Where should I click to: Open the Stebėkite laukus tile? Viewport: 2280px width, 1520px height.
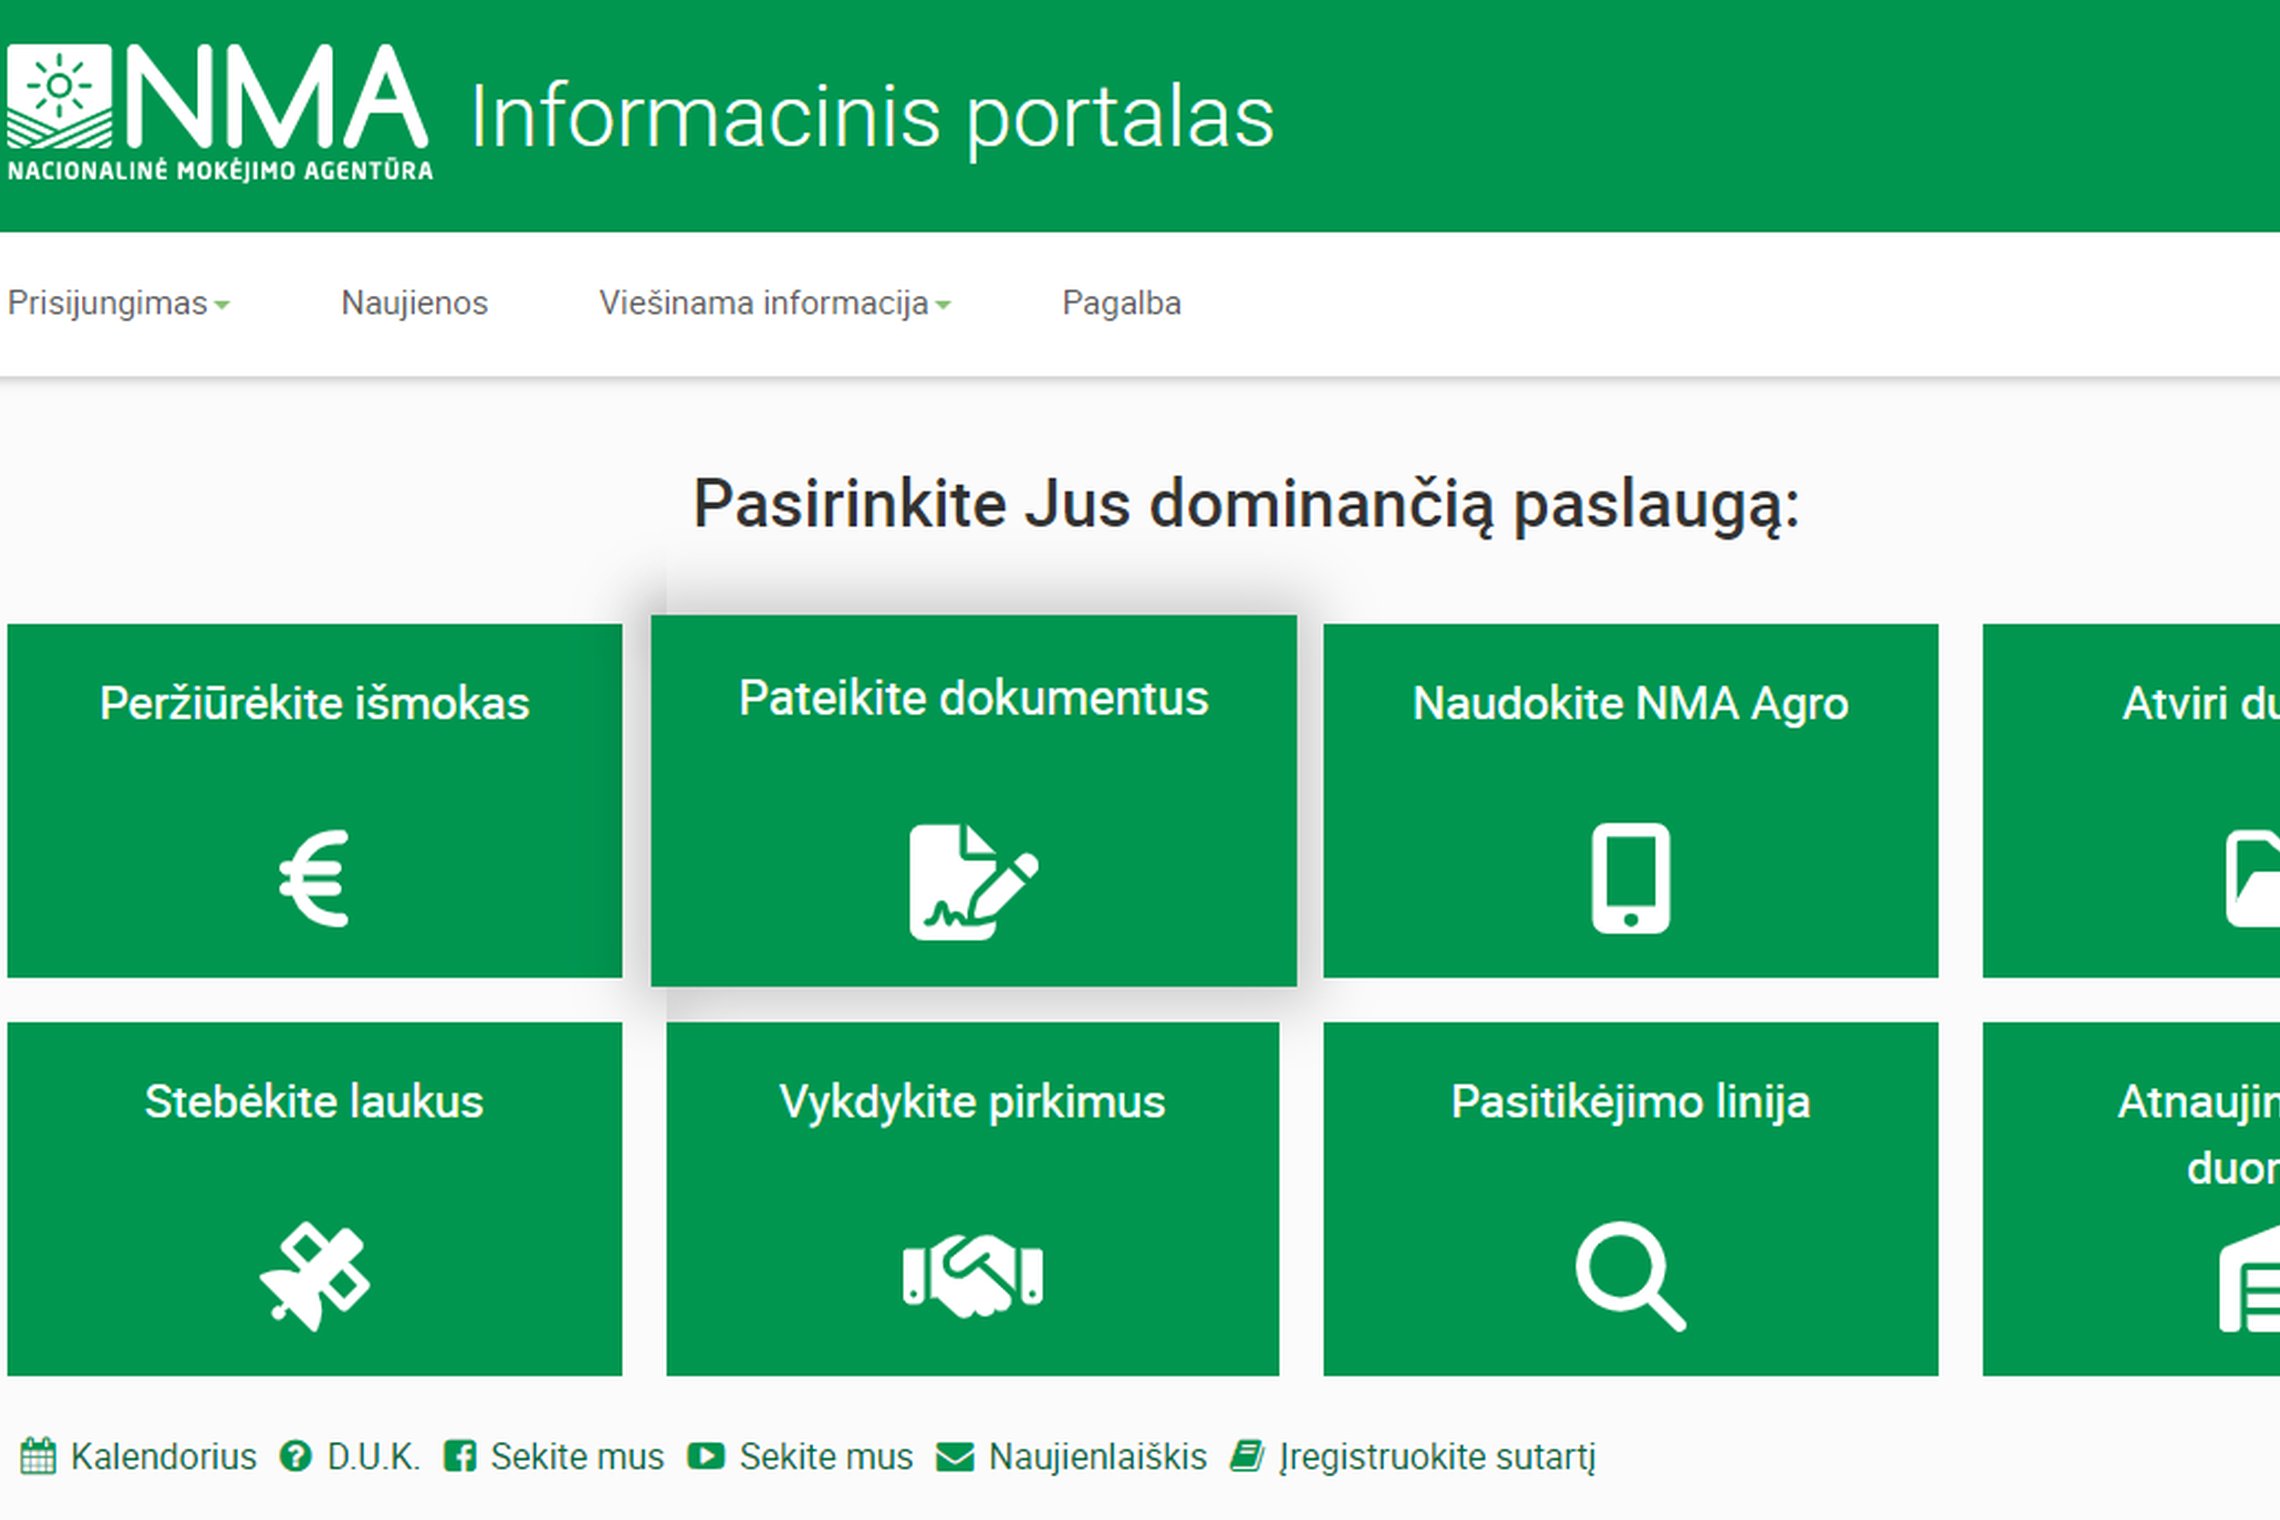(314, 1198)
